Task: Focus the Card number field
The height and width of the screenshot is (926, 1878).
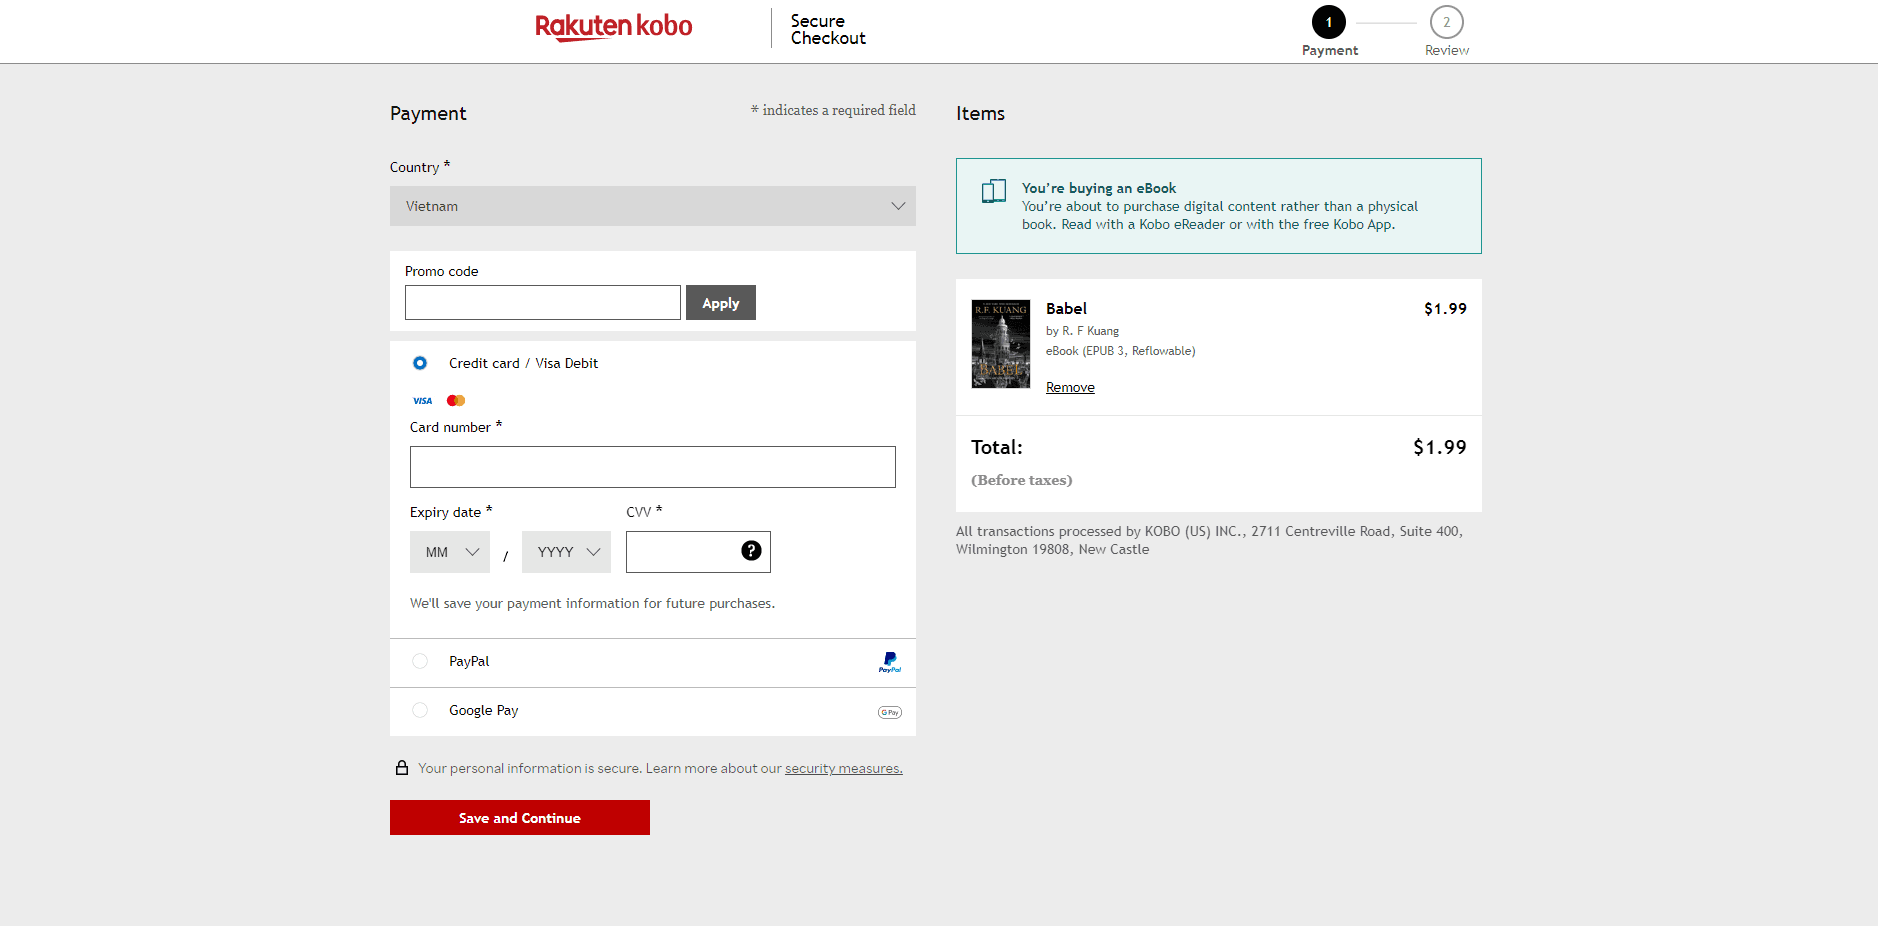Action: 653,467
